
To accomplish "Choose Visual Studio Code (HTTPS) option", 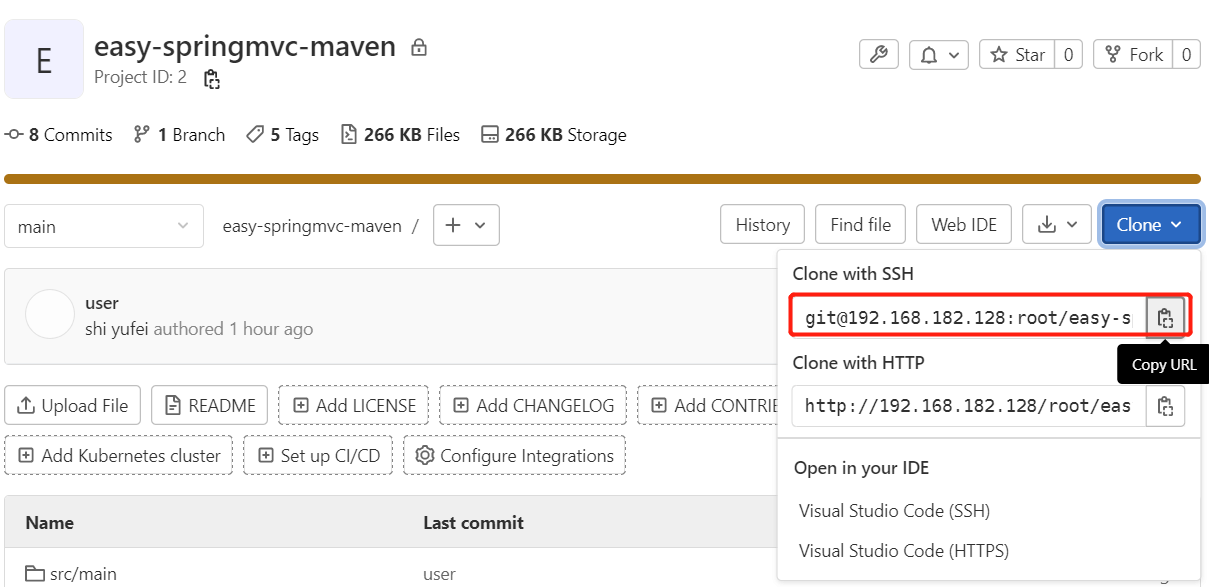I will [903, 551].
